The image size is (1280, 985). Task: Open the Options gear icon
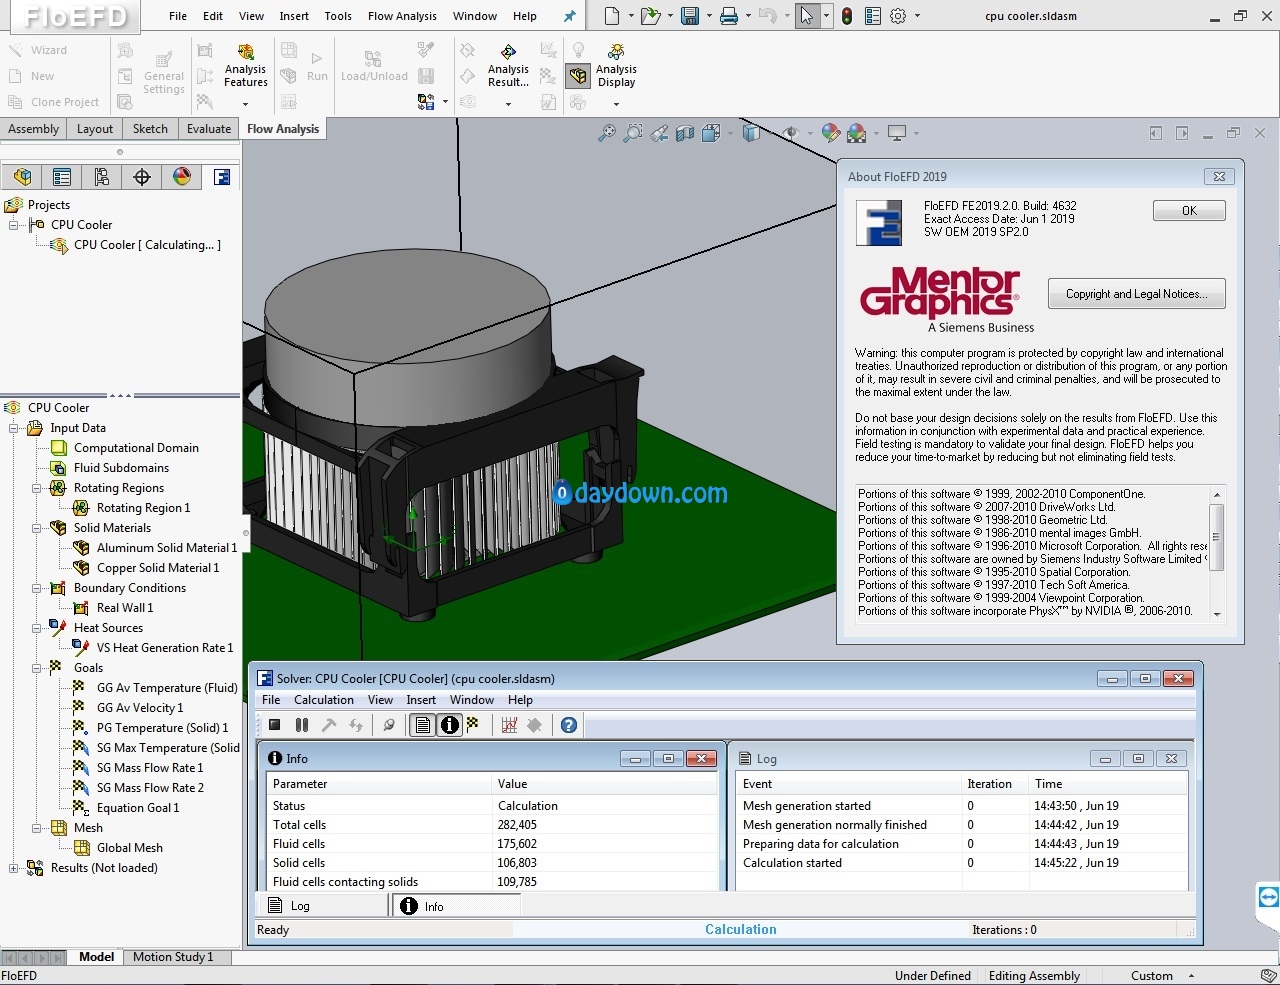(898, 16)
